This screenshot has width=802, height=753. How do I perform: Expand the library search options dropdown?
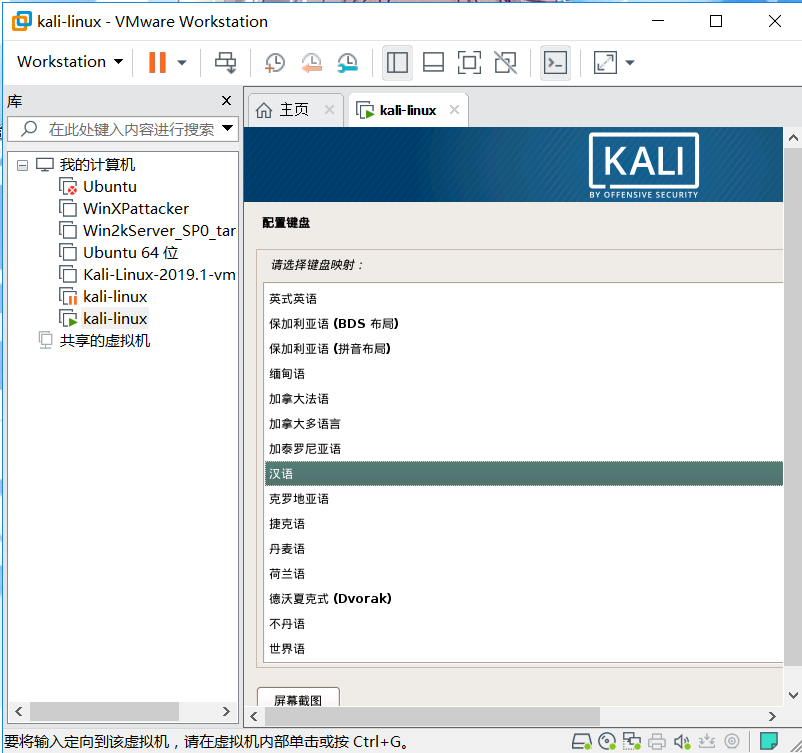[228, 128]
